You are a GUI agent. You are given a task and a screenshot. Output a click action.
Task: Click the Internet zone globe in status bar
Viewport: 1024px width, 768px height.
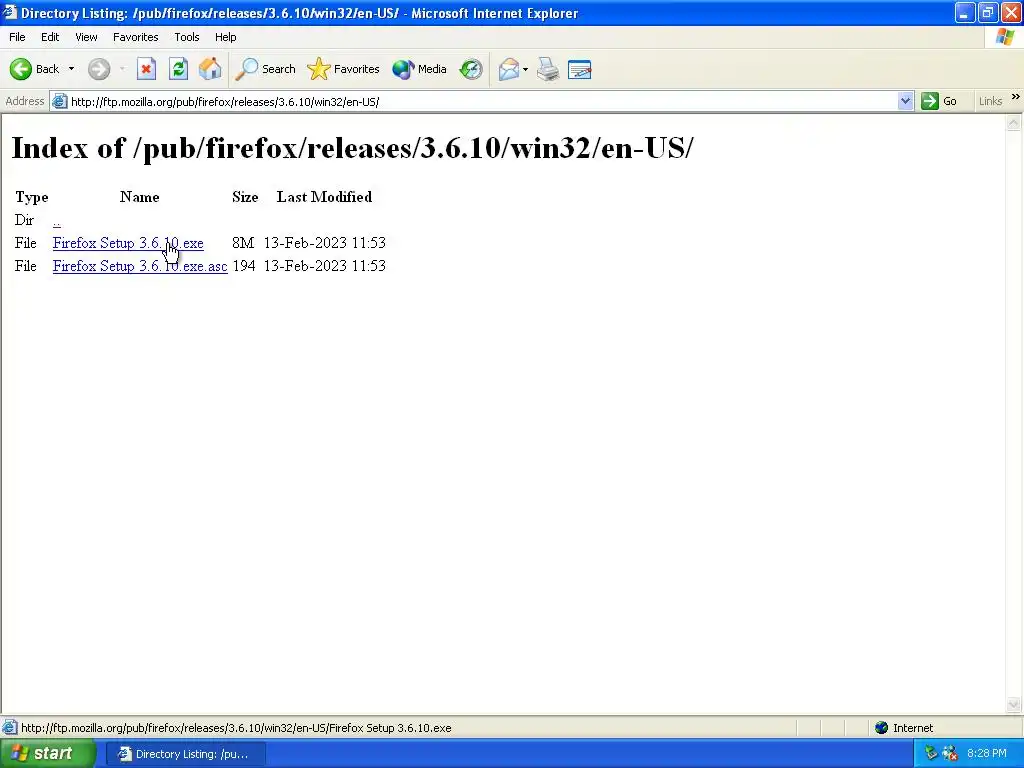click(882, 728)
